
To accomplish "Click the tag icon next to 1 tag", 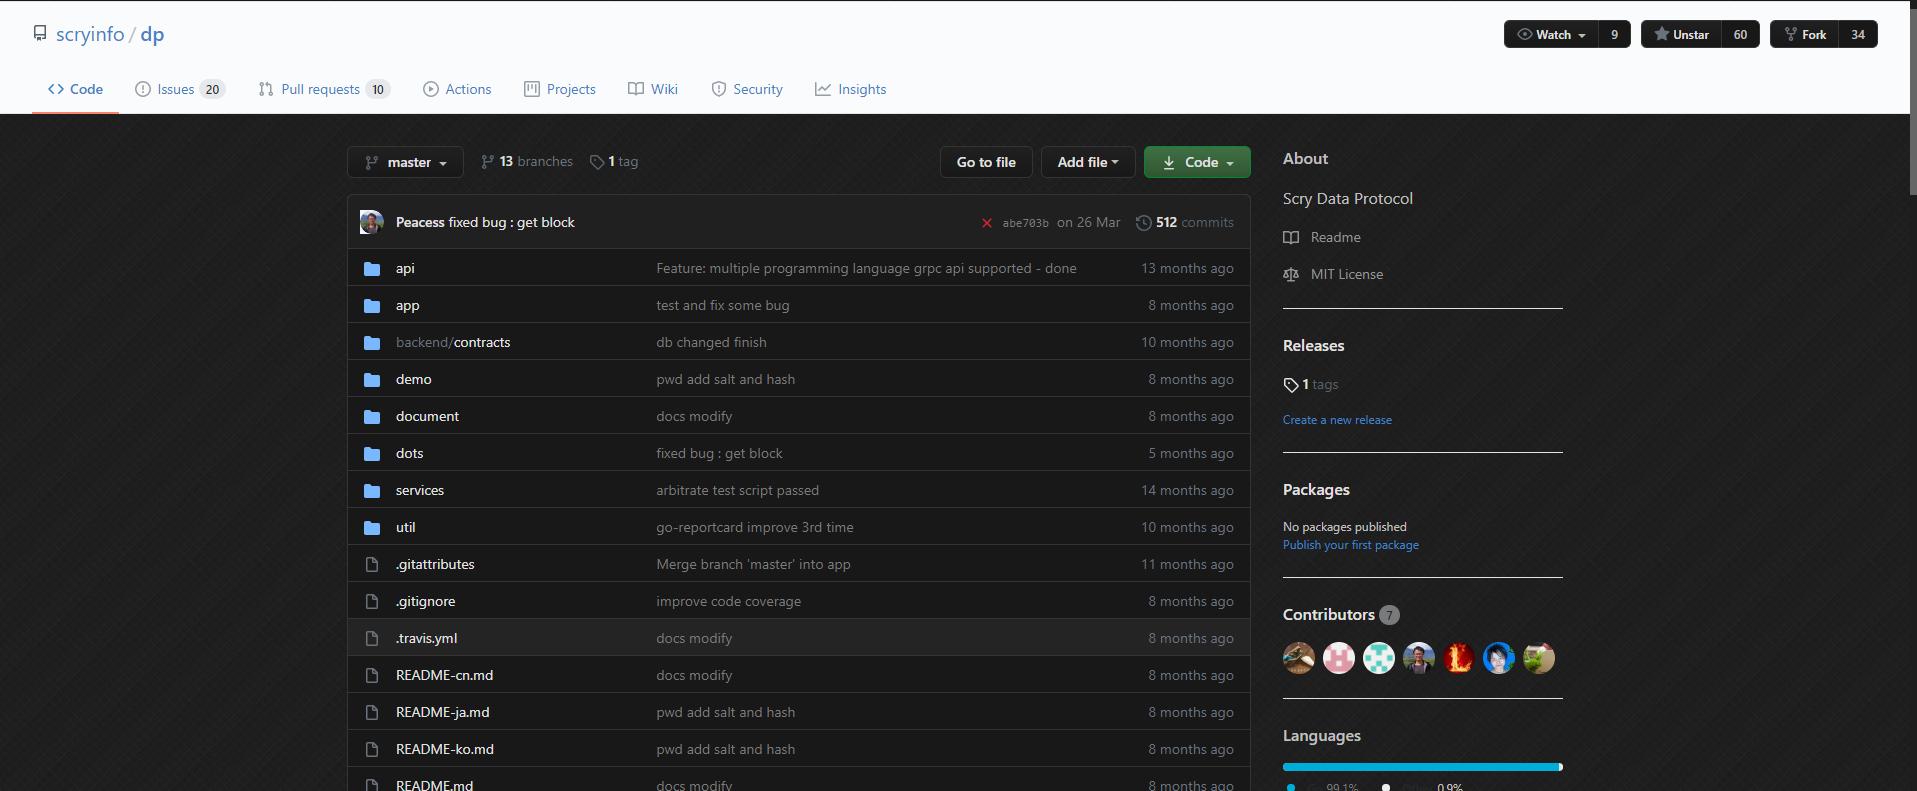I will tap(597, 162).
